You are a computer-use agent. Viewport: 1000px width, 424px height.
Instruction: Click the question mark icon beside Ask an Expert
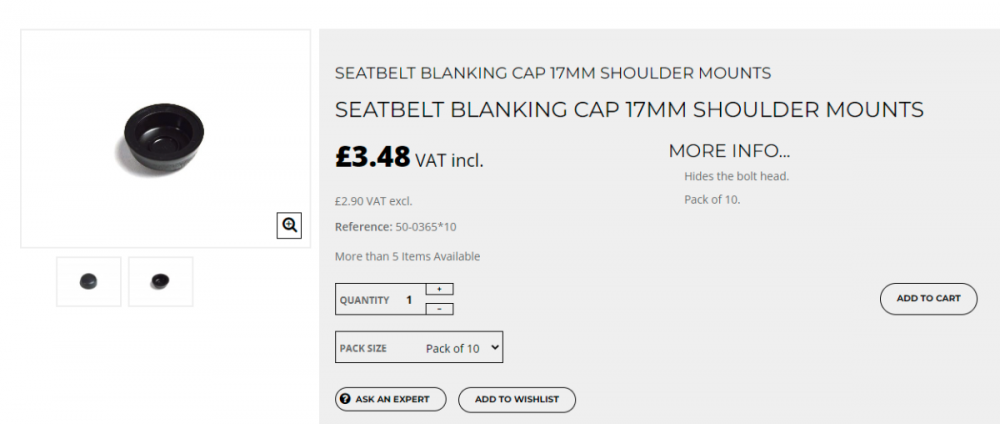pyautogui.click(x=345, y=399)
